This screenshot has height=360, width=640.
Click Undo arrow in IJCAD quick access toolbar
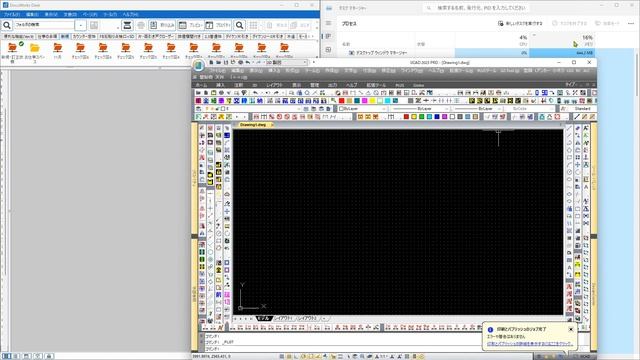[248, 62]
